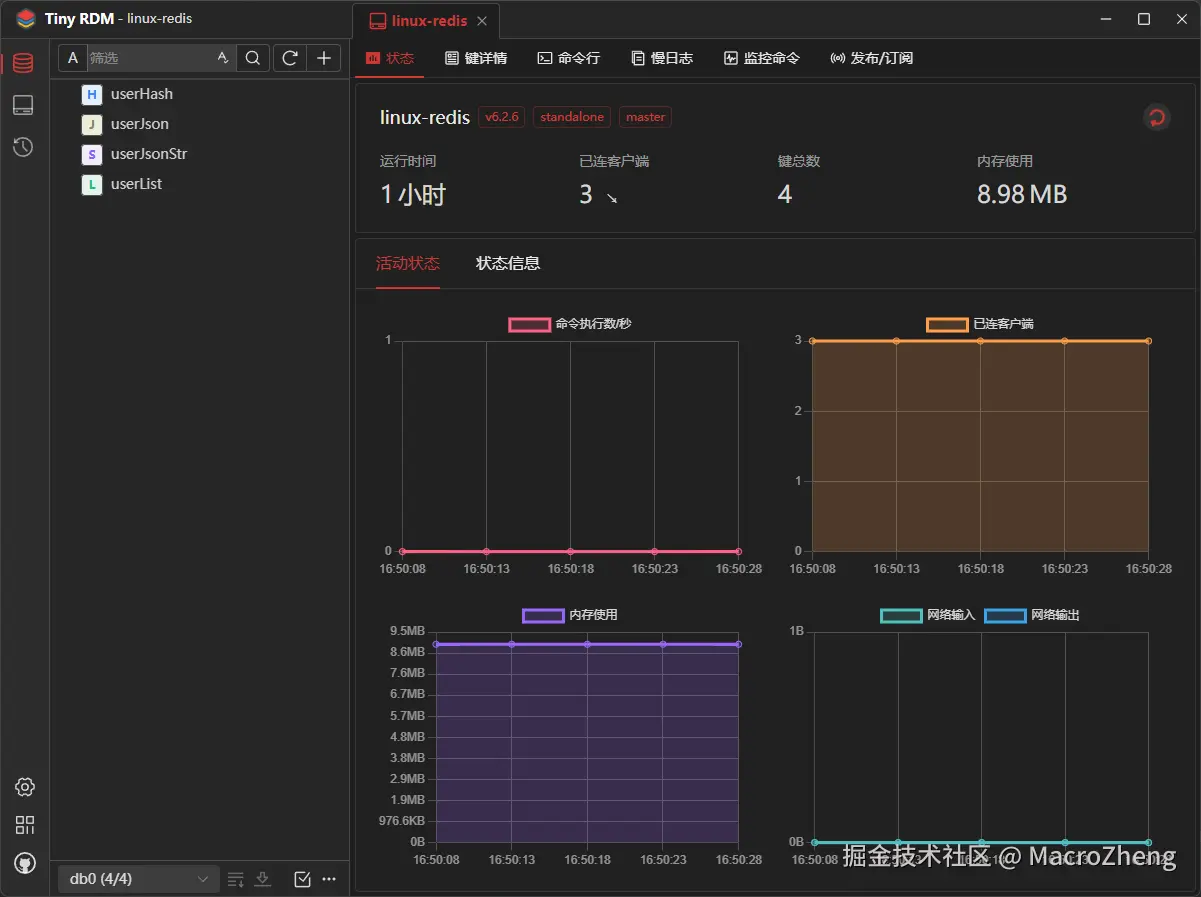This screenshot has height=897, width=1201.
Task: Close the linux-redis tab
Action: pos(482,21)
